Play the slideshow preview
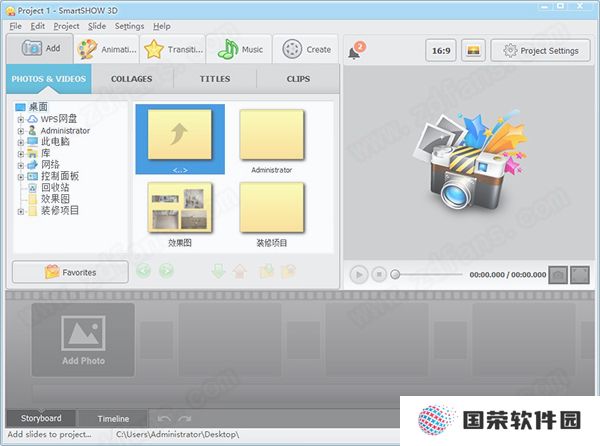Screen dimensions: 600x446 [x=359, y=275]
